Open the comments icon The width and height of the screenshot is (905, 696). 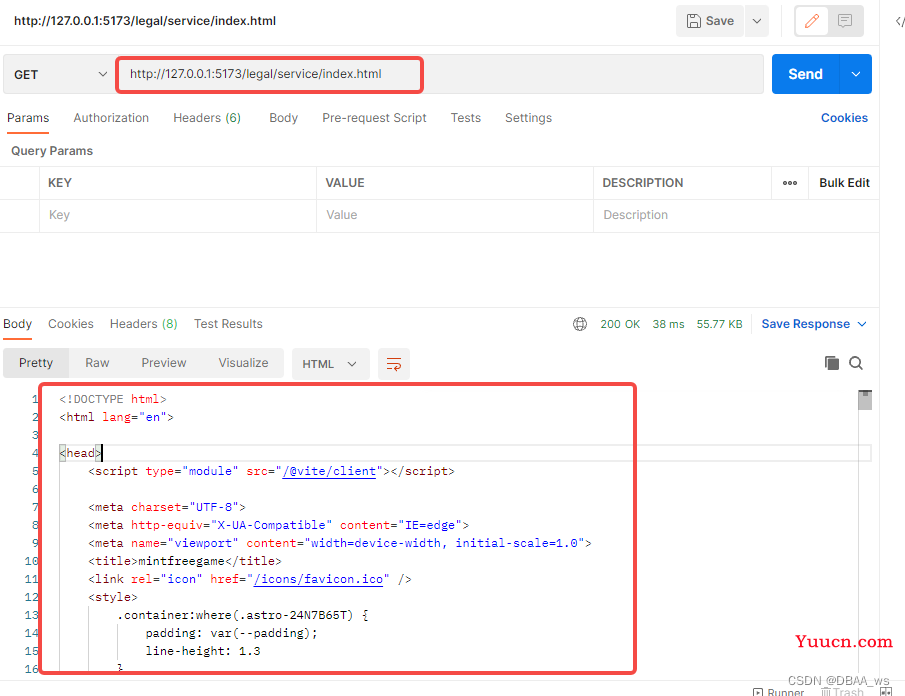(x=845, y=21)
